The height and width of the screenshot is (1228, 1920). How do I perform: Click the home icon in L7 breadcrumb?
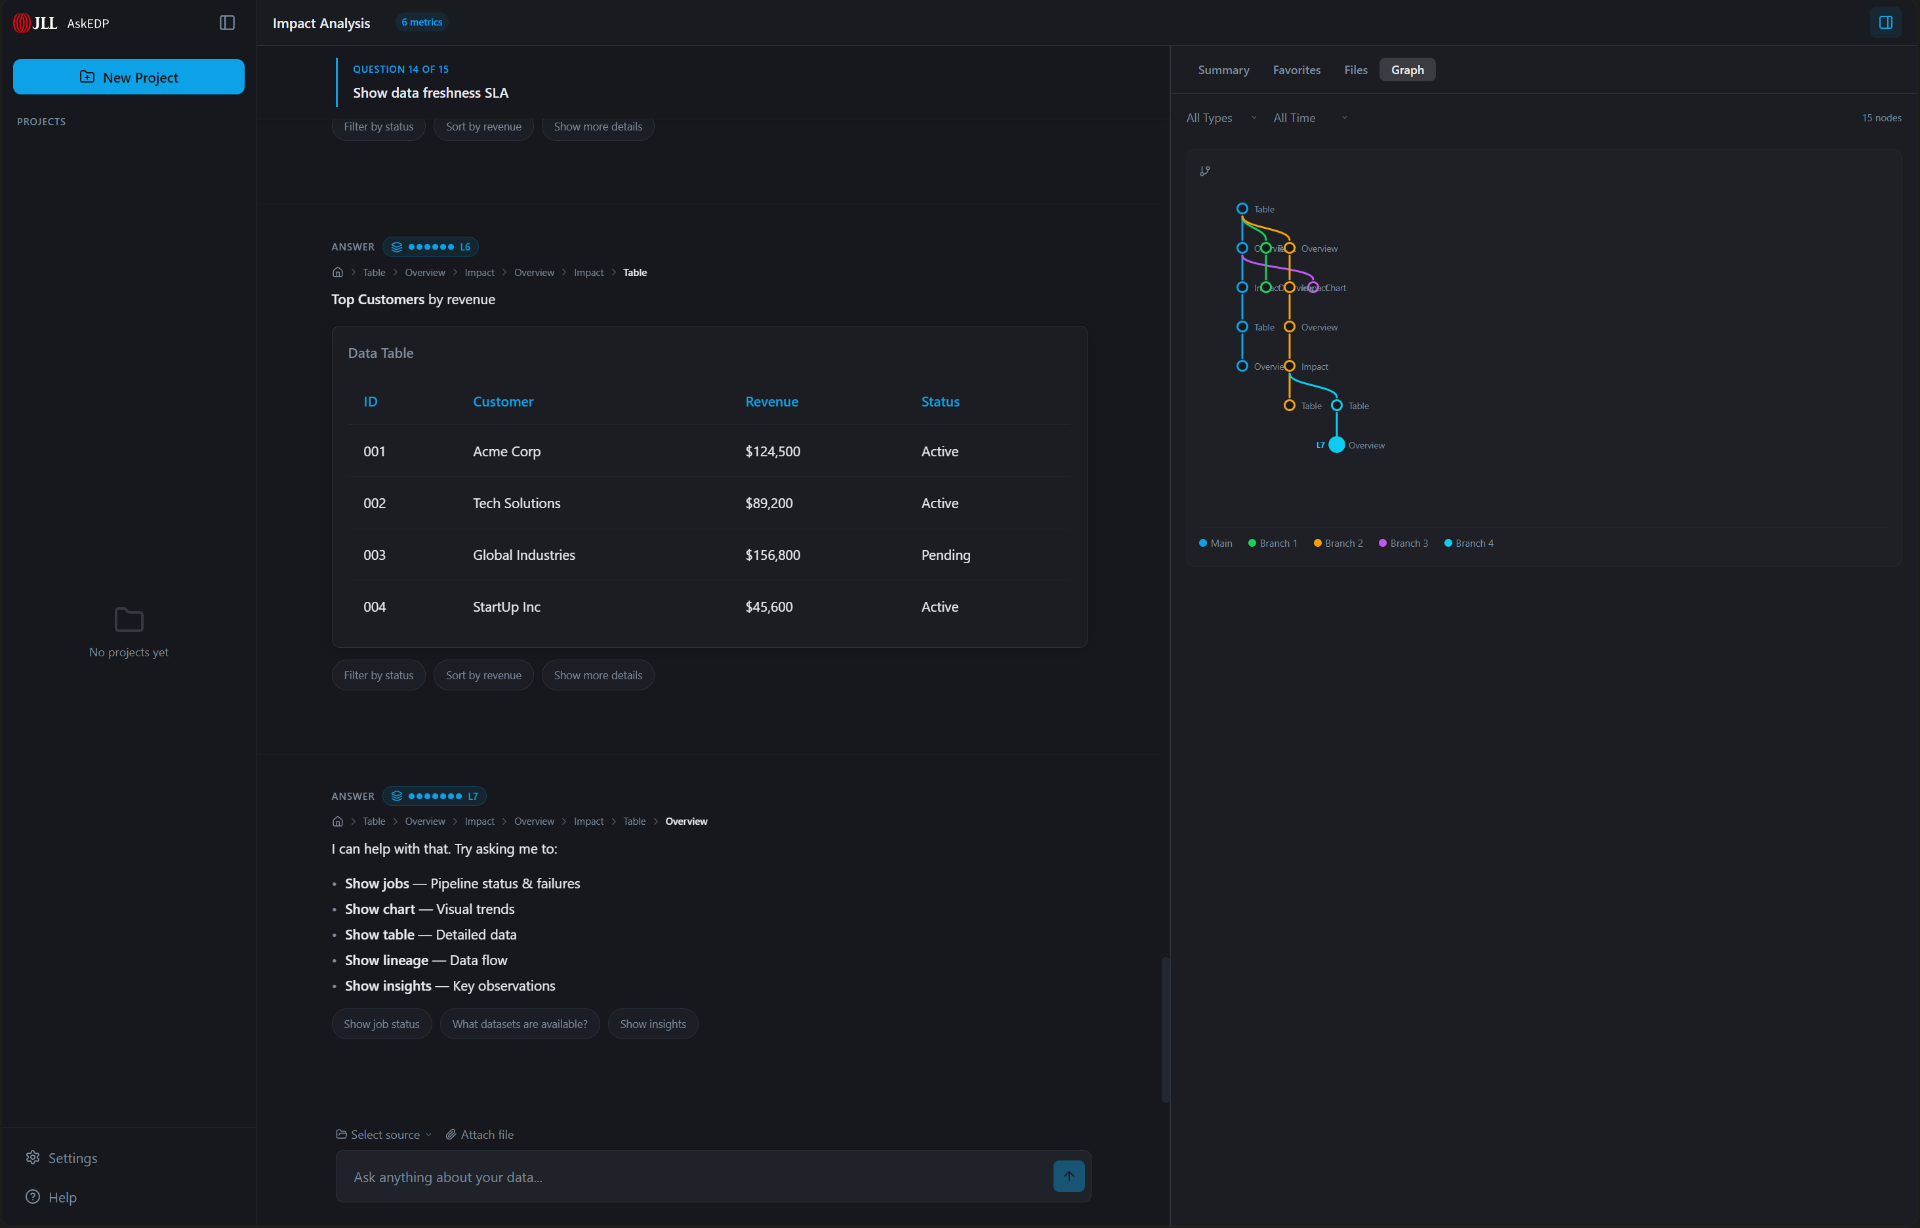click(338, 822)
